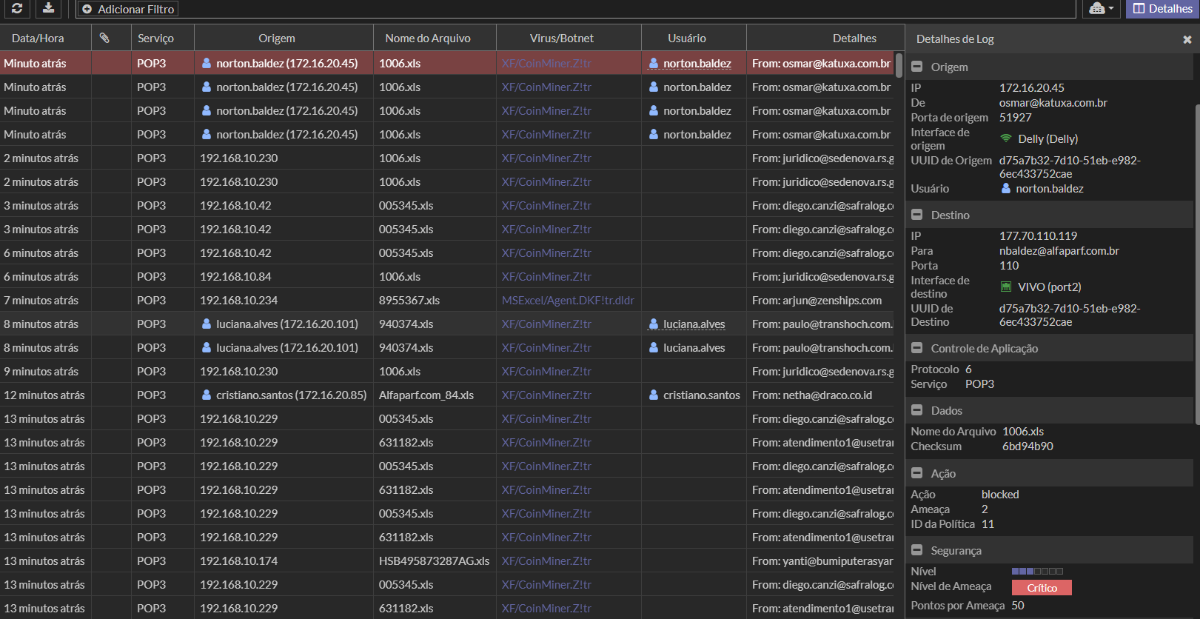Screen dimensions: 1200x619
Task: Click user icon beside norton.baldez in details panel
Action: 1006,189
